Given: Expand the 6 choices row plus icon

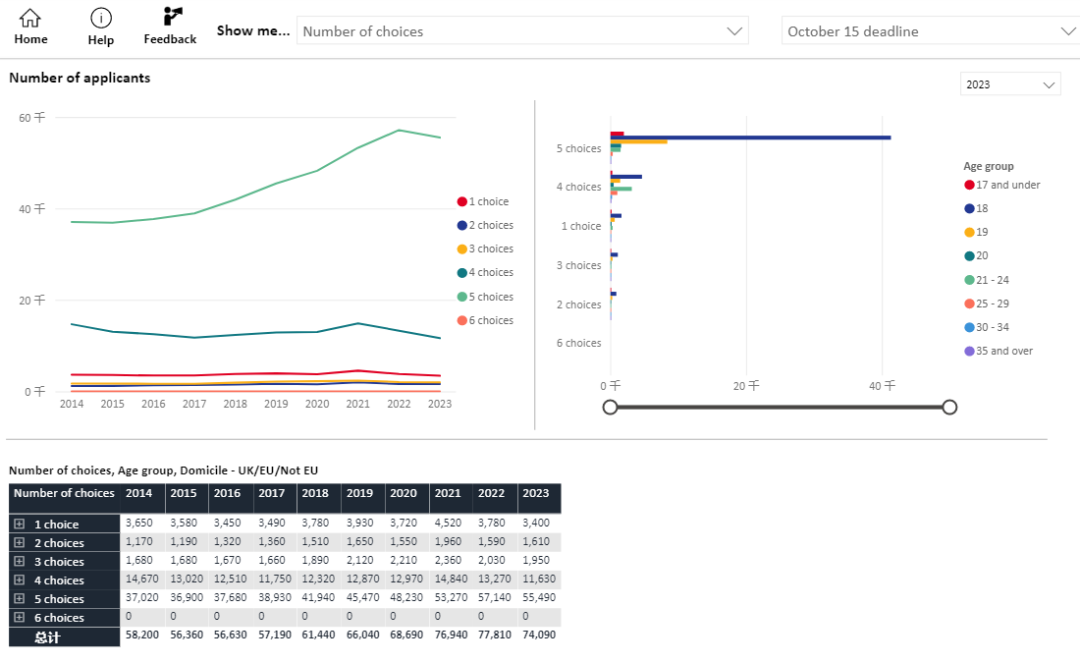Looking at the screenshot, I should pos(19,617).
